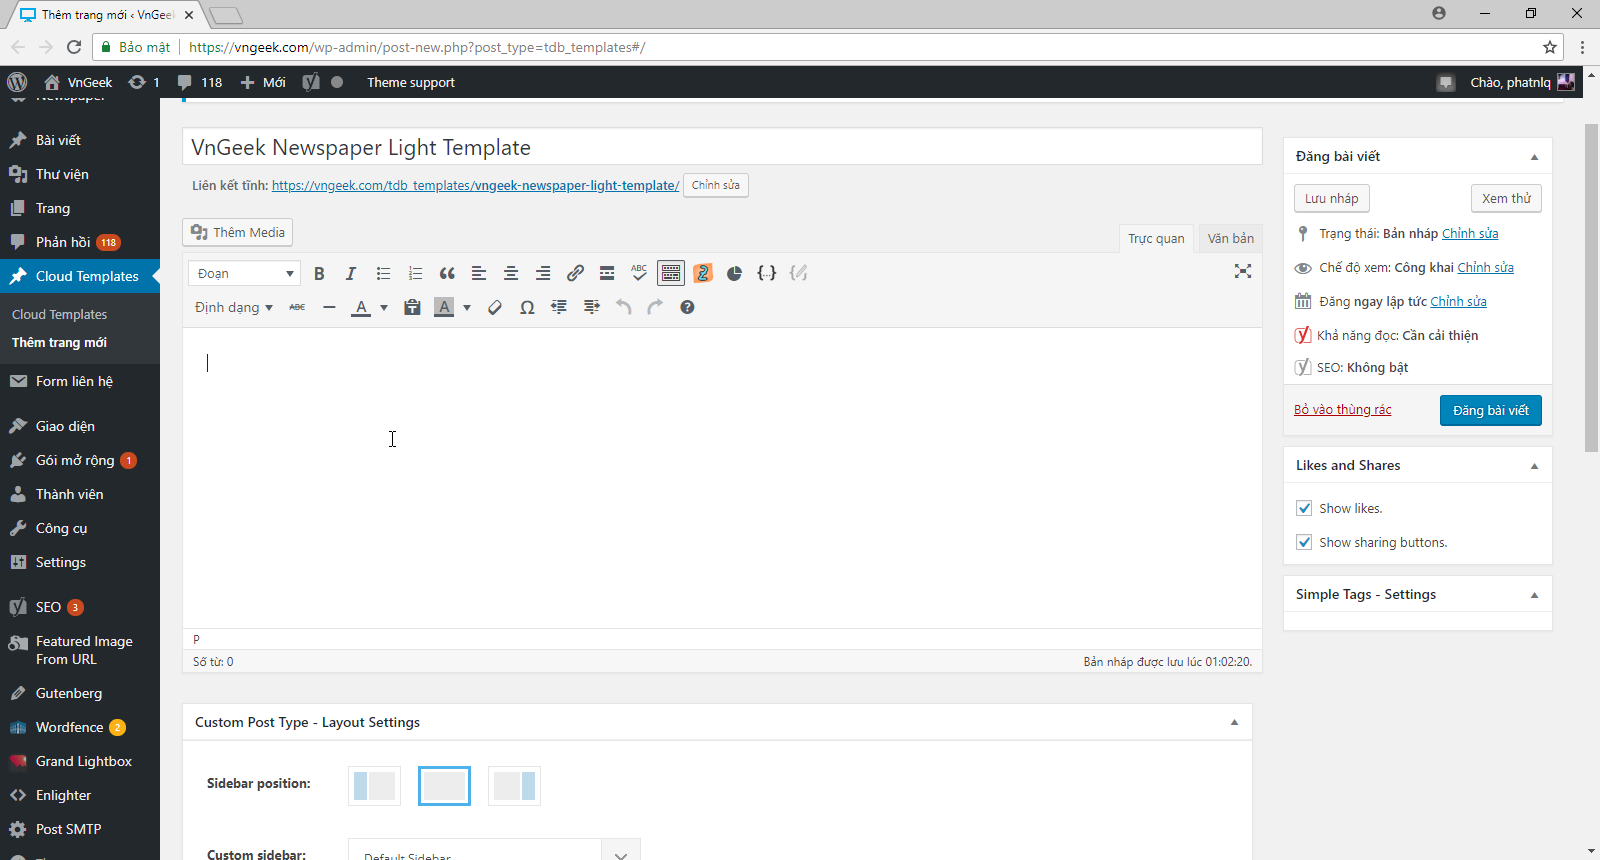This screenshot has height=860, width=1600.
Task: Align text center
Action: click(x=511, y=273)
